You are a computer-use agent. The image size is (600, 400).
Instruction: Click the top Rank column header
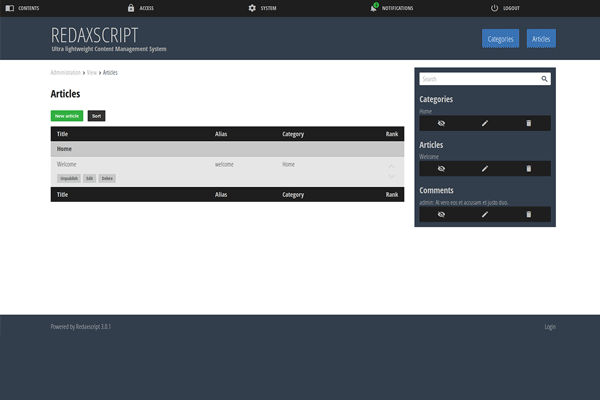pos(392,134)
